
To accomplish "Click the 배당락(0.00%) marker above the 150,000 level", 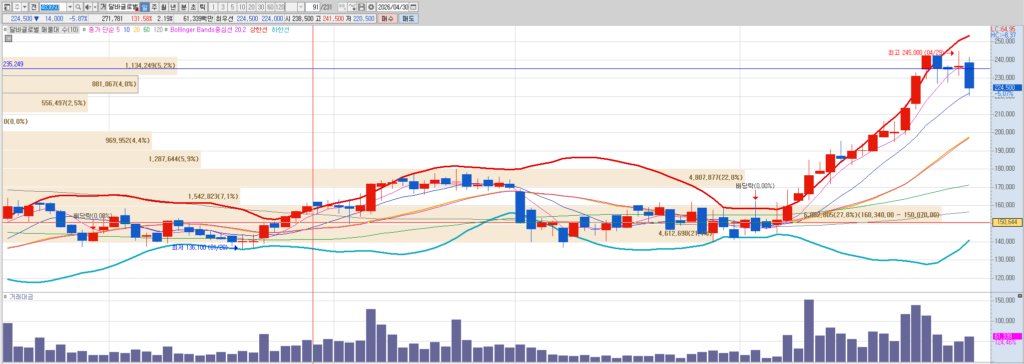I will (x=754, y=186).
